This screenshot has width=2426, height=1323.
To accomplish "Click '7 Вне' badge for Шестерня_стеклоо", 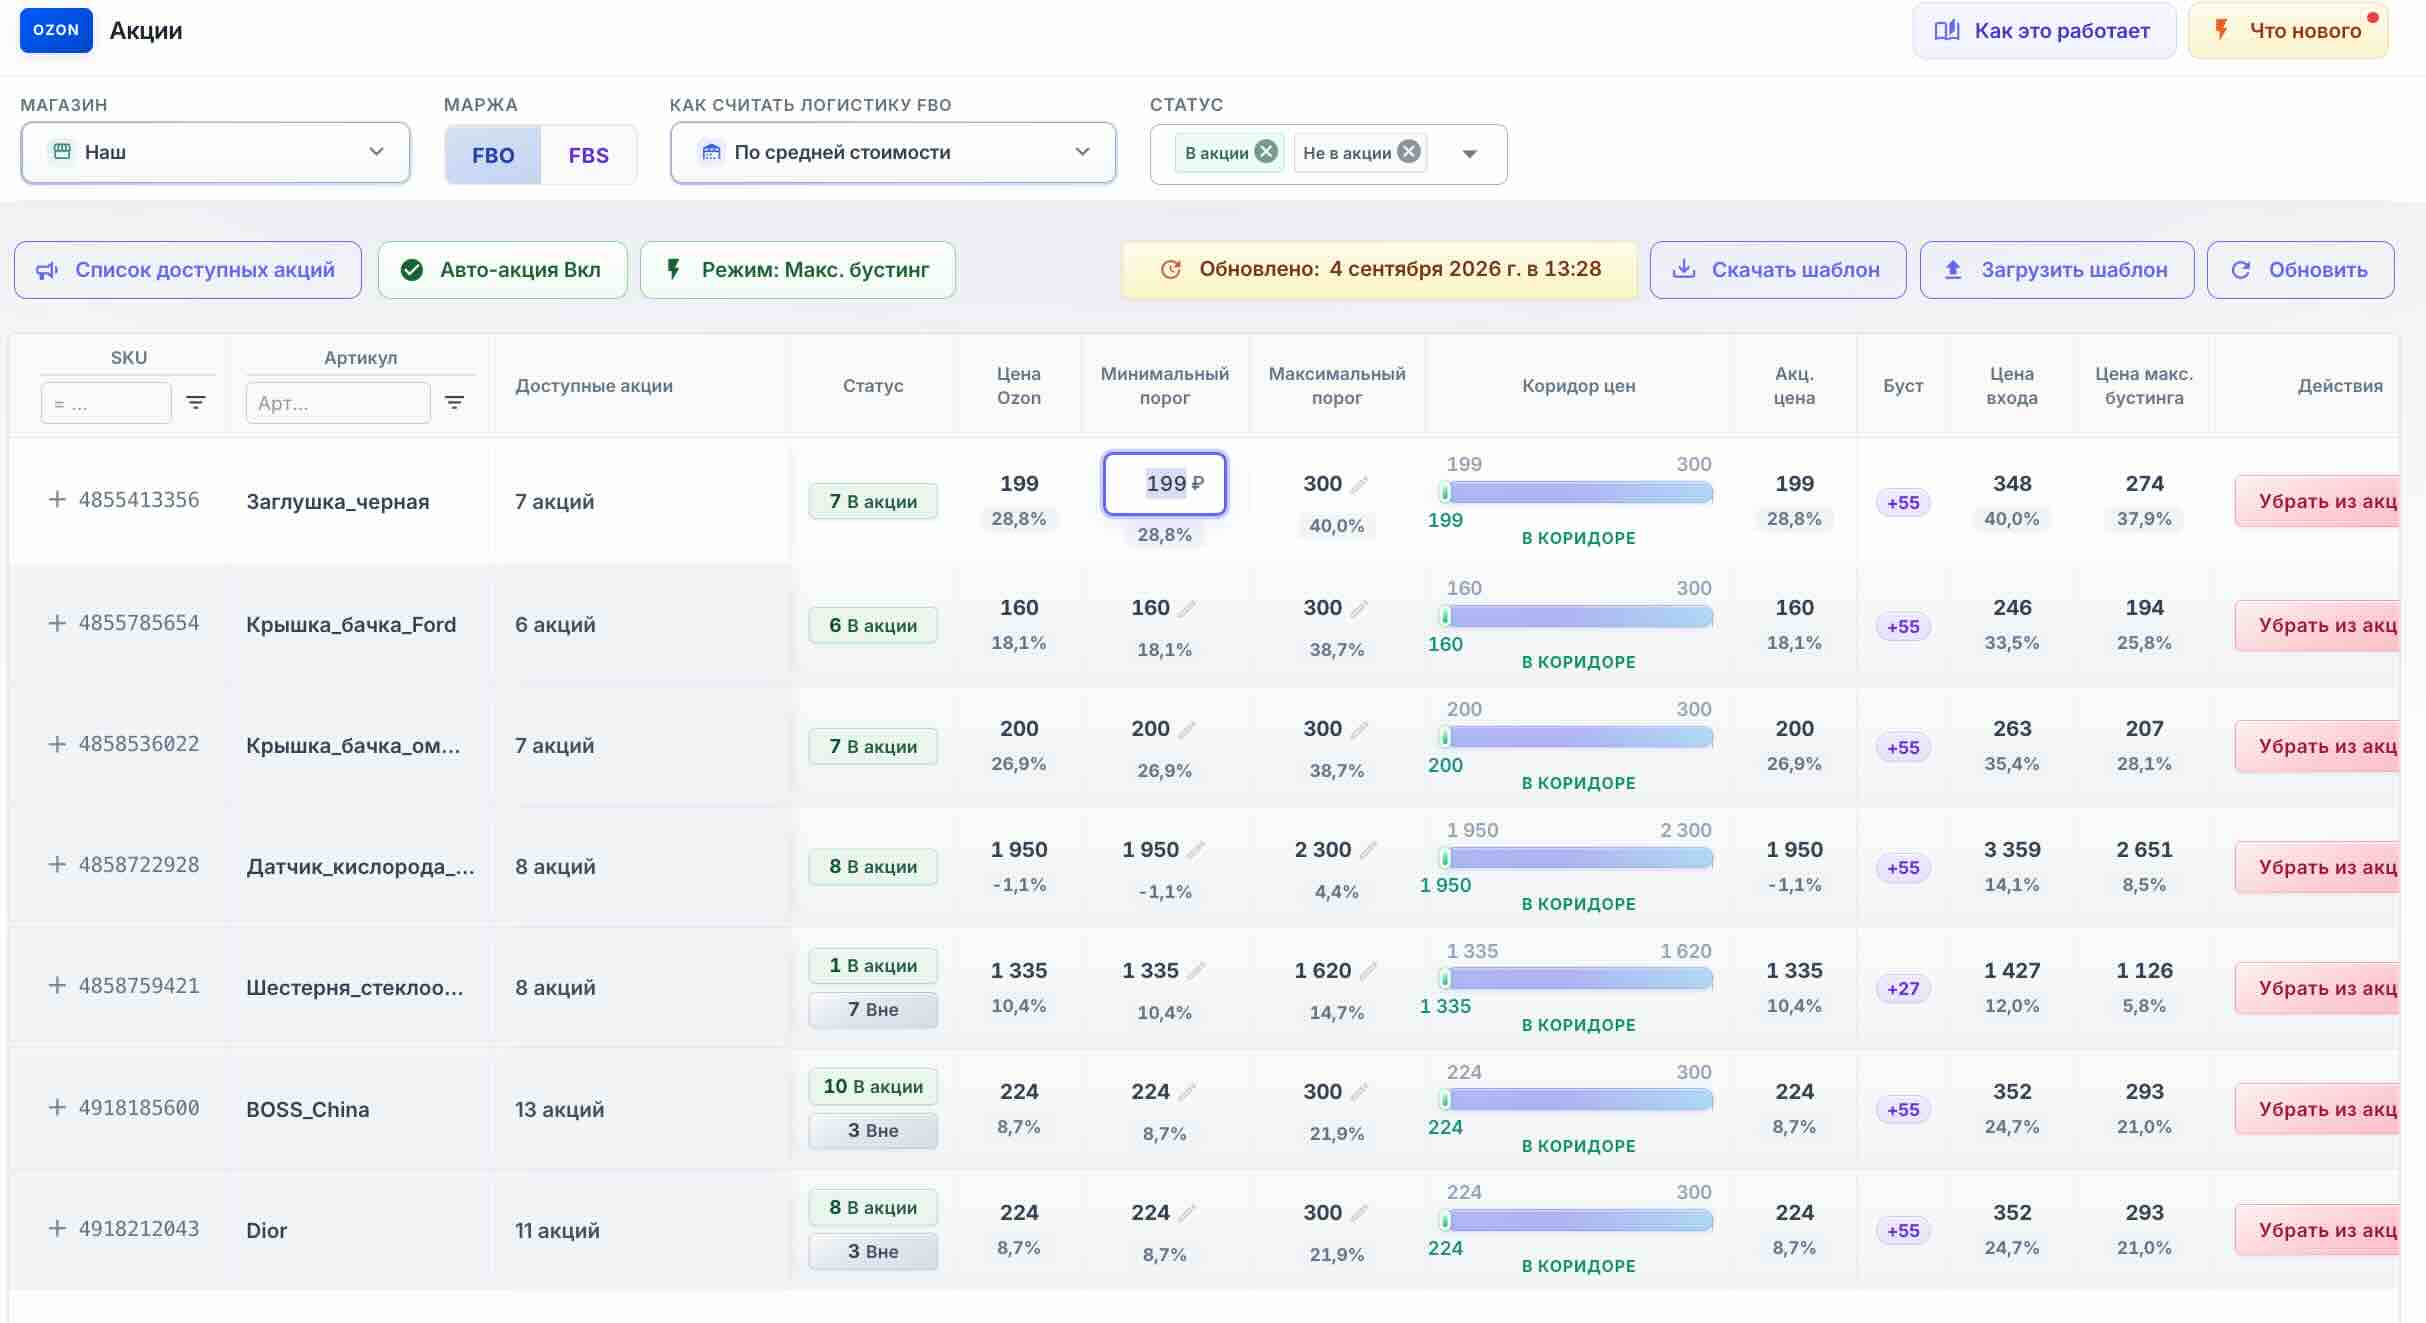I will tap(873, 1010).
